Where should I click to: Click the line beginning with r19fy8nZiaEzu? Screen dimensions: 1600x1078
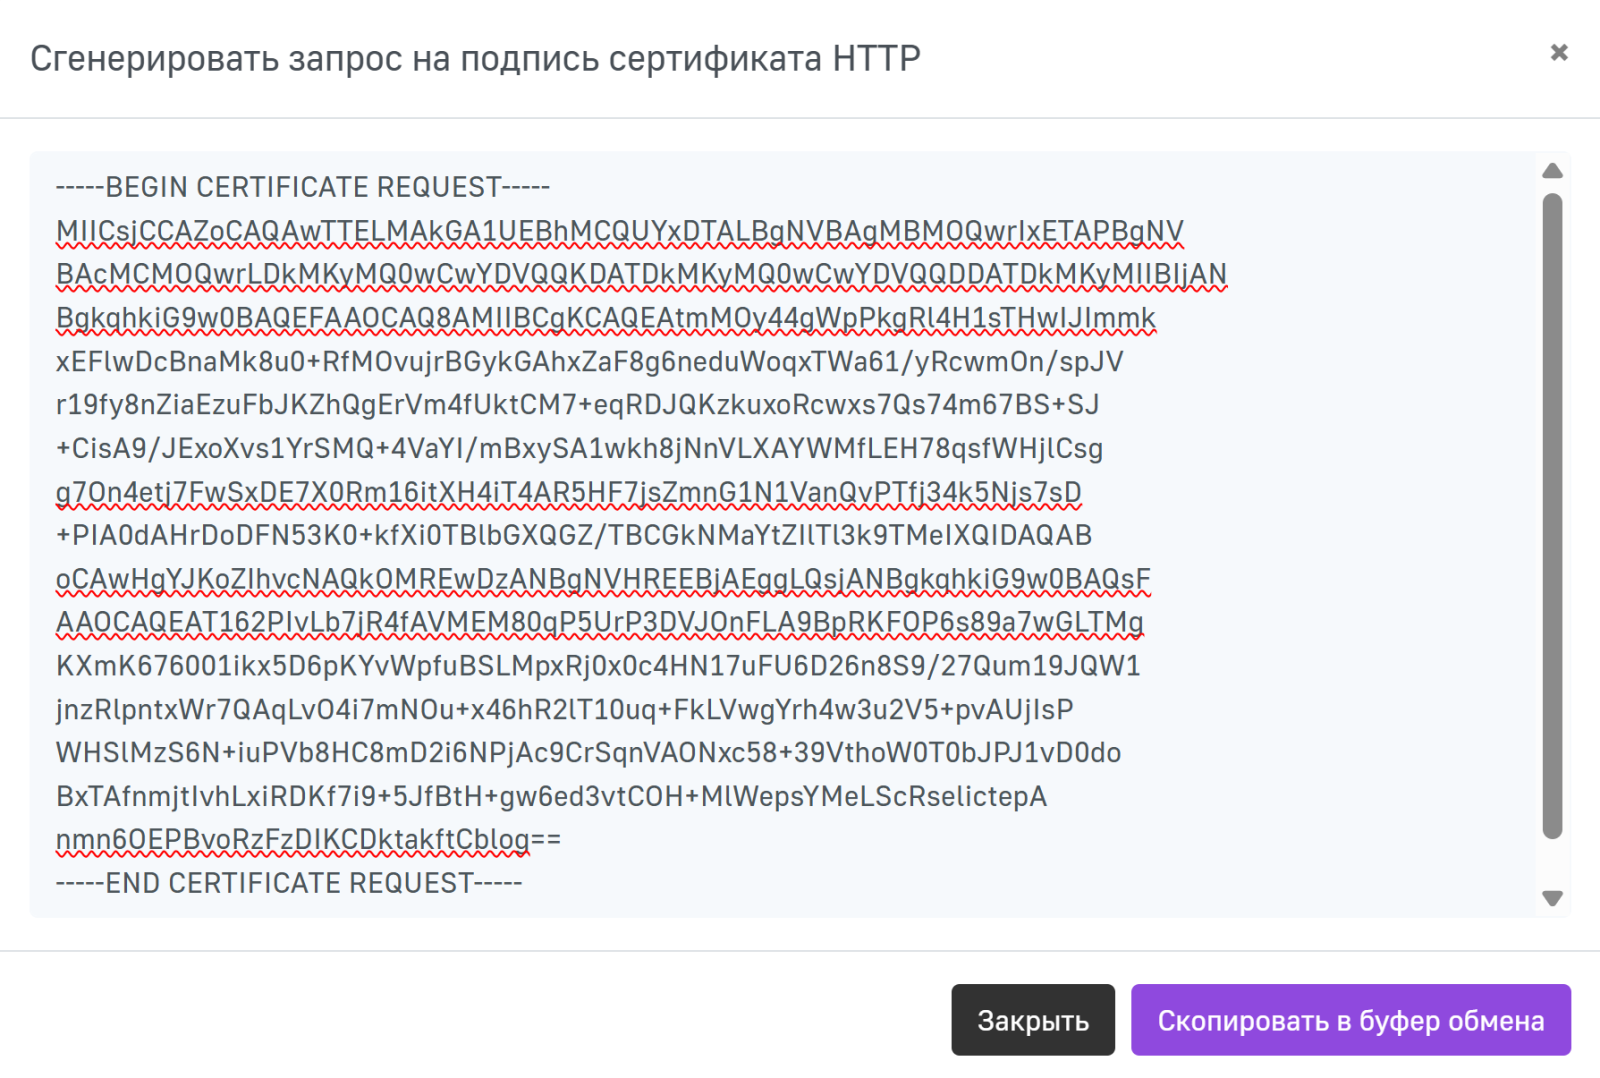click(x=577, y=405)
